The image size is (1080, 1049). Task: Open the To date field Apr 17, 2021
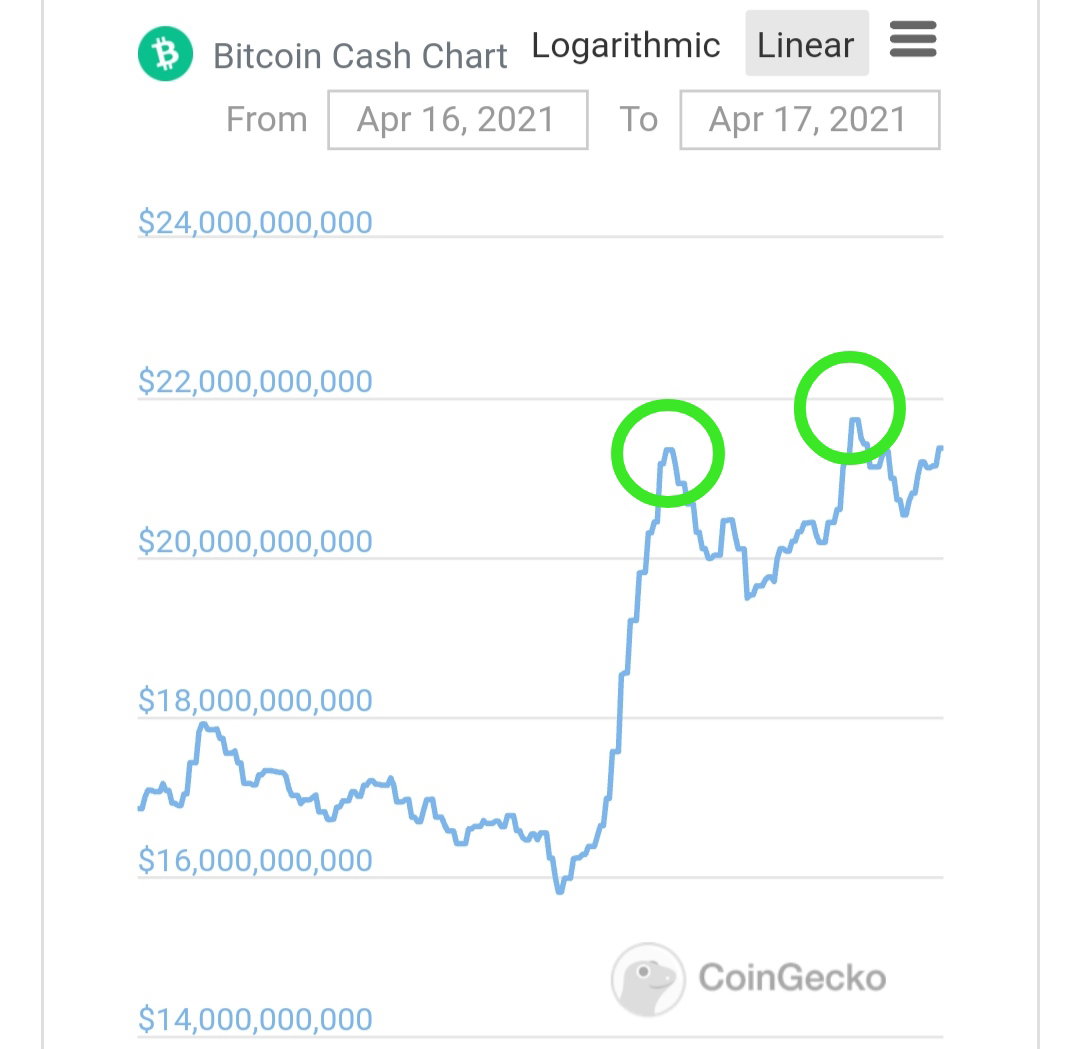pyautogui.click(x=809, y=119)
